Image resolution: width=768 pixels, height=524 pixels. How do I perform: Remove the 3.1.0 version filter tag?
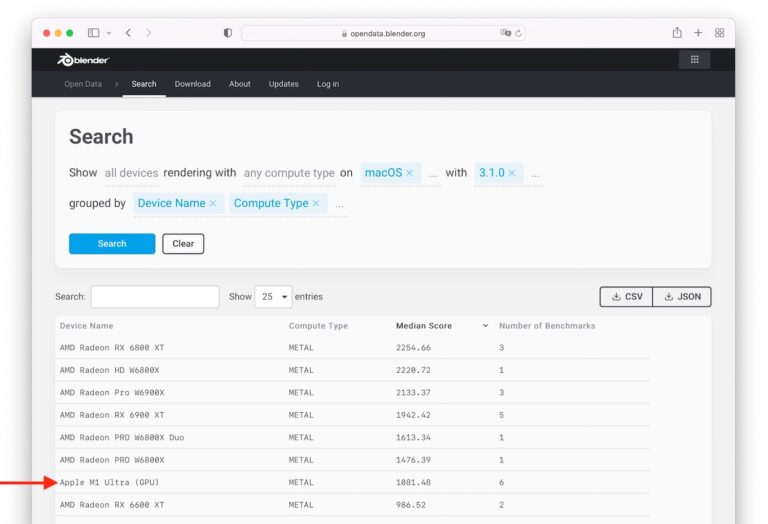511,173
